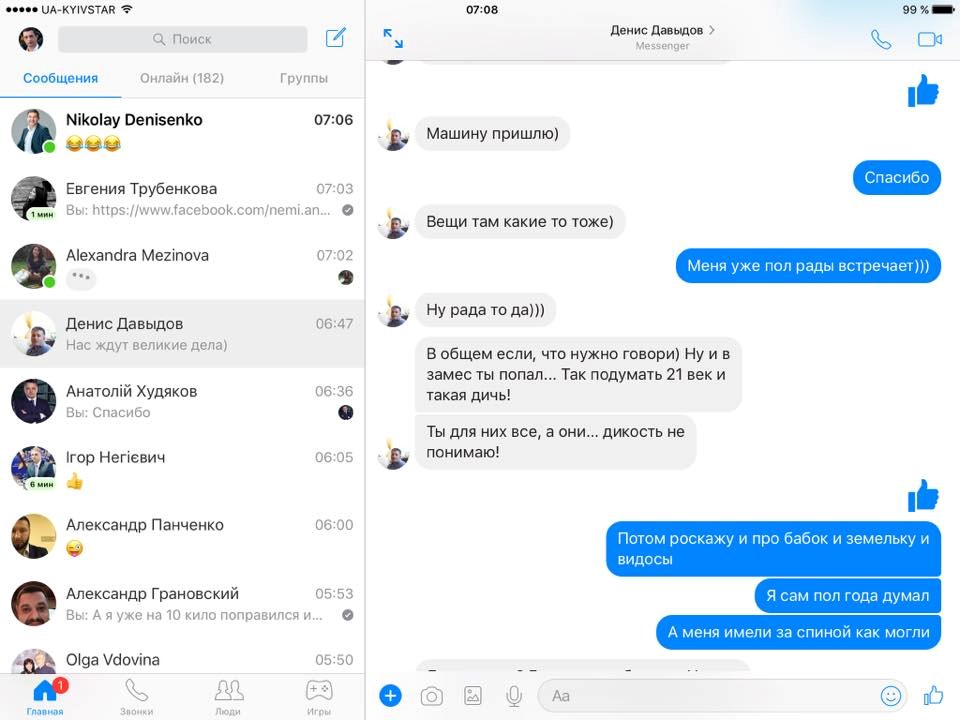Tap the microphone to record voice message

(x=514, y=696)
